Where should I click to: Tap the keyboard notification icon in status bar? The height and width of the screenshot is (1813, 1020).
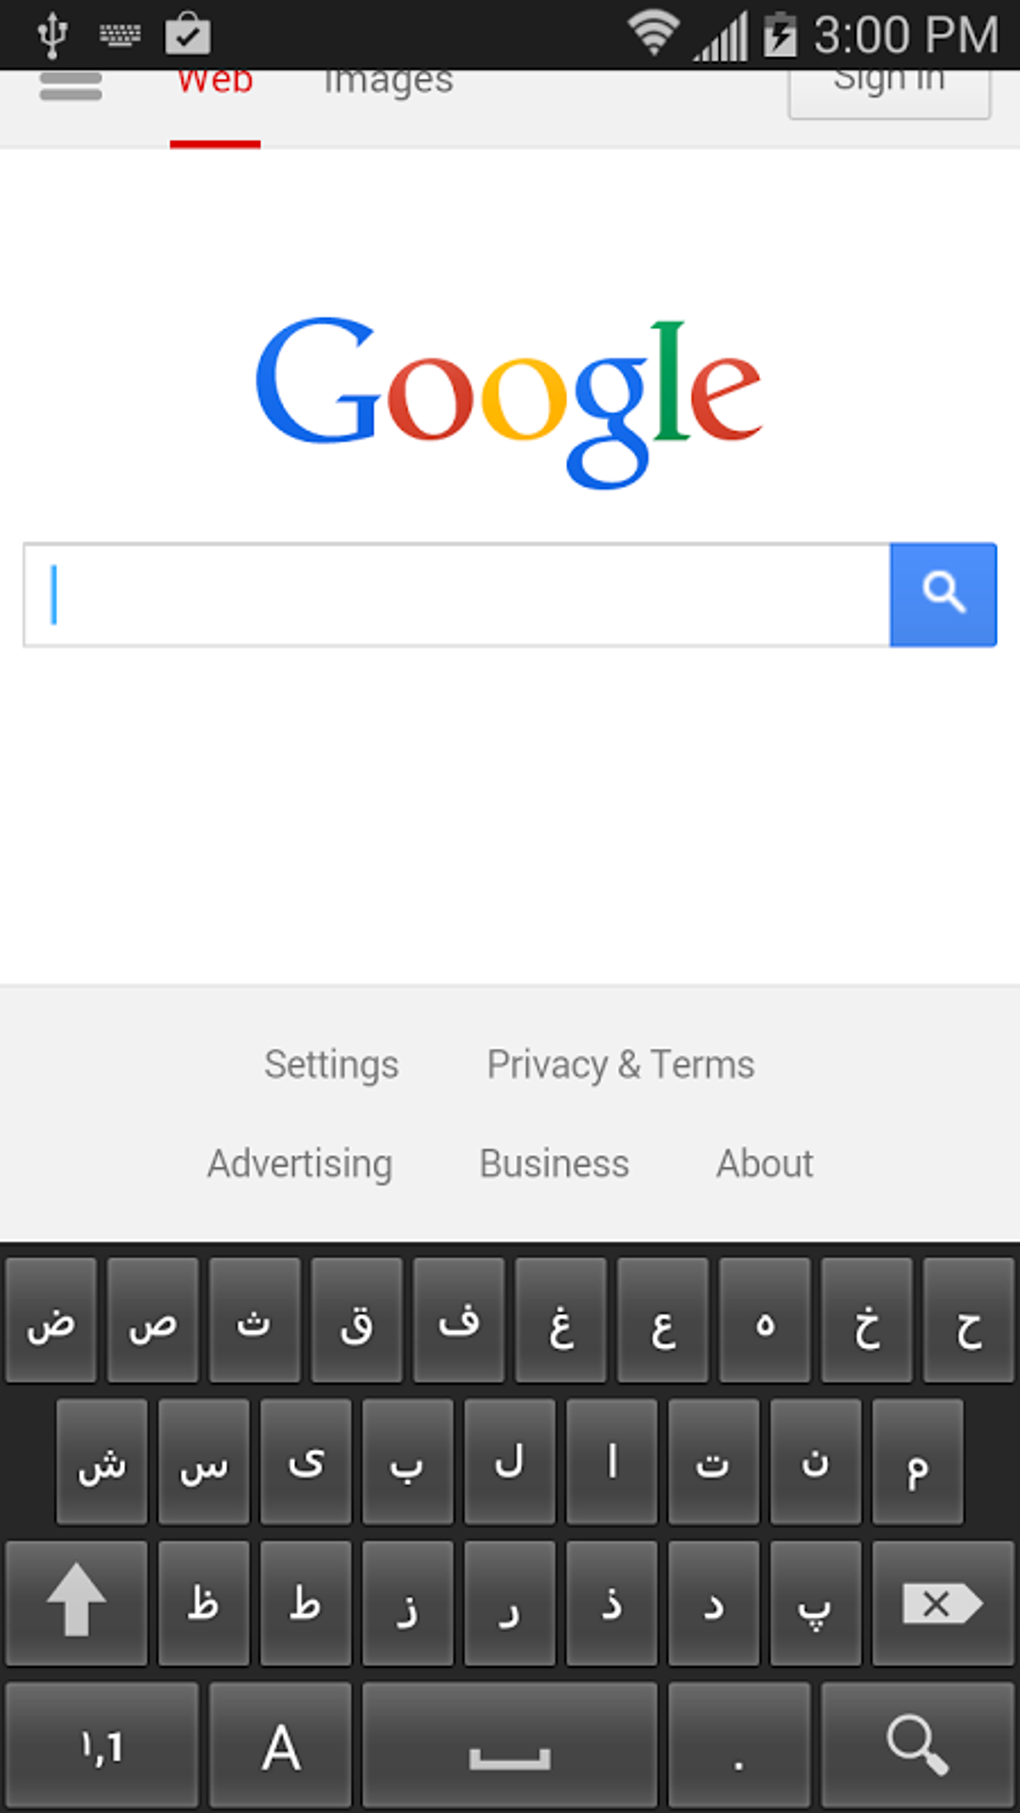tap(120, 35)
